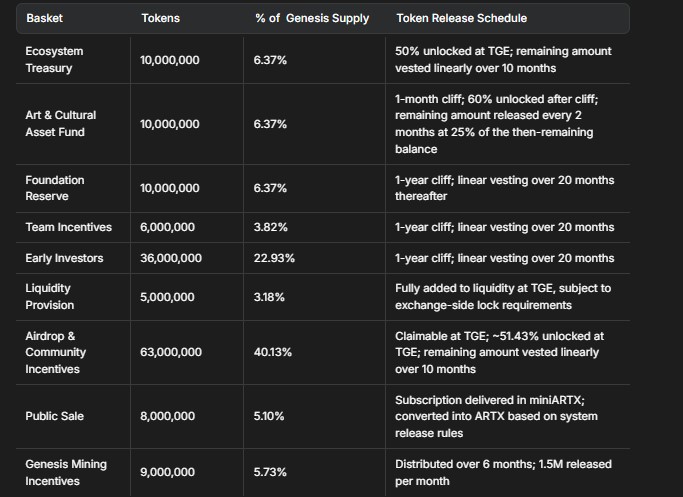Click the Foundation Reserve row label
Image resolution: width=683 pixels, height=497 pixels.
click(x=54, y=188)
